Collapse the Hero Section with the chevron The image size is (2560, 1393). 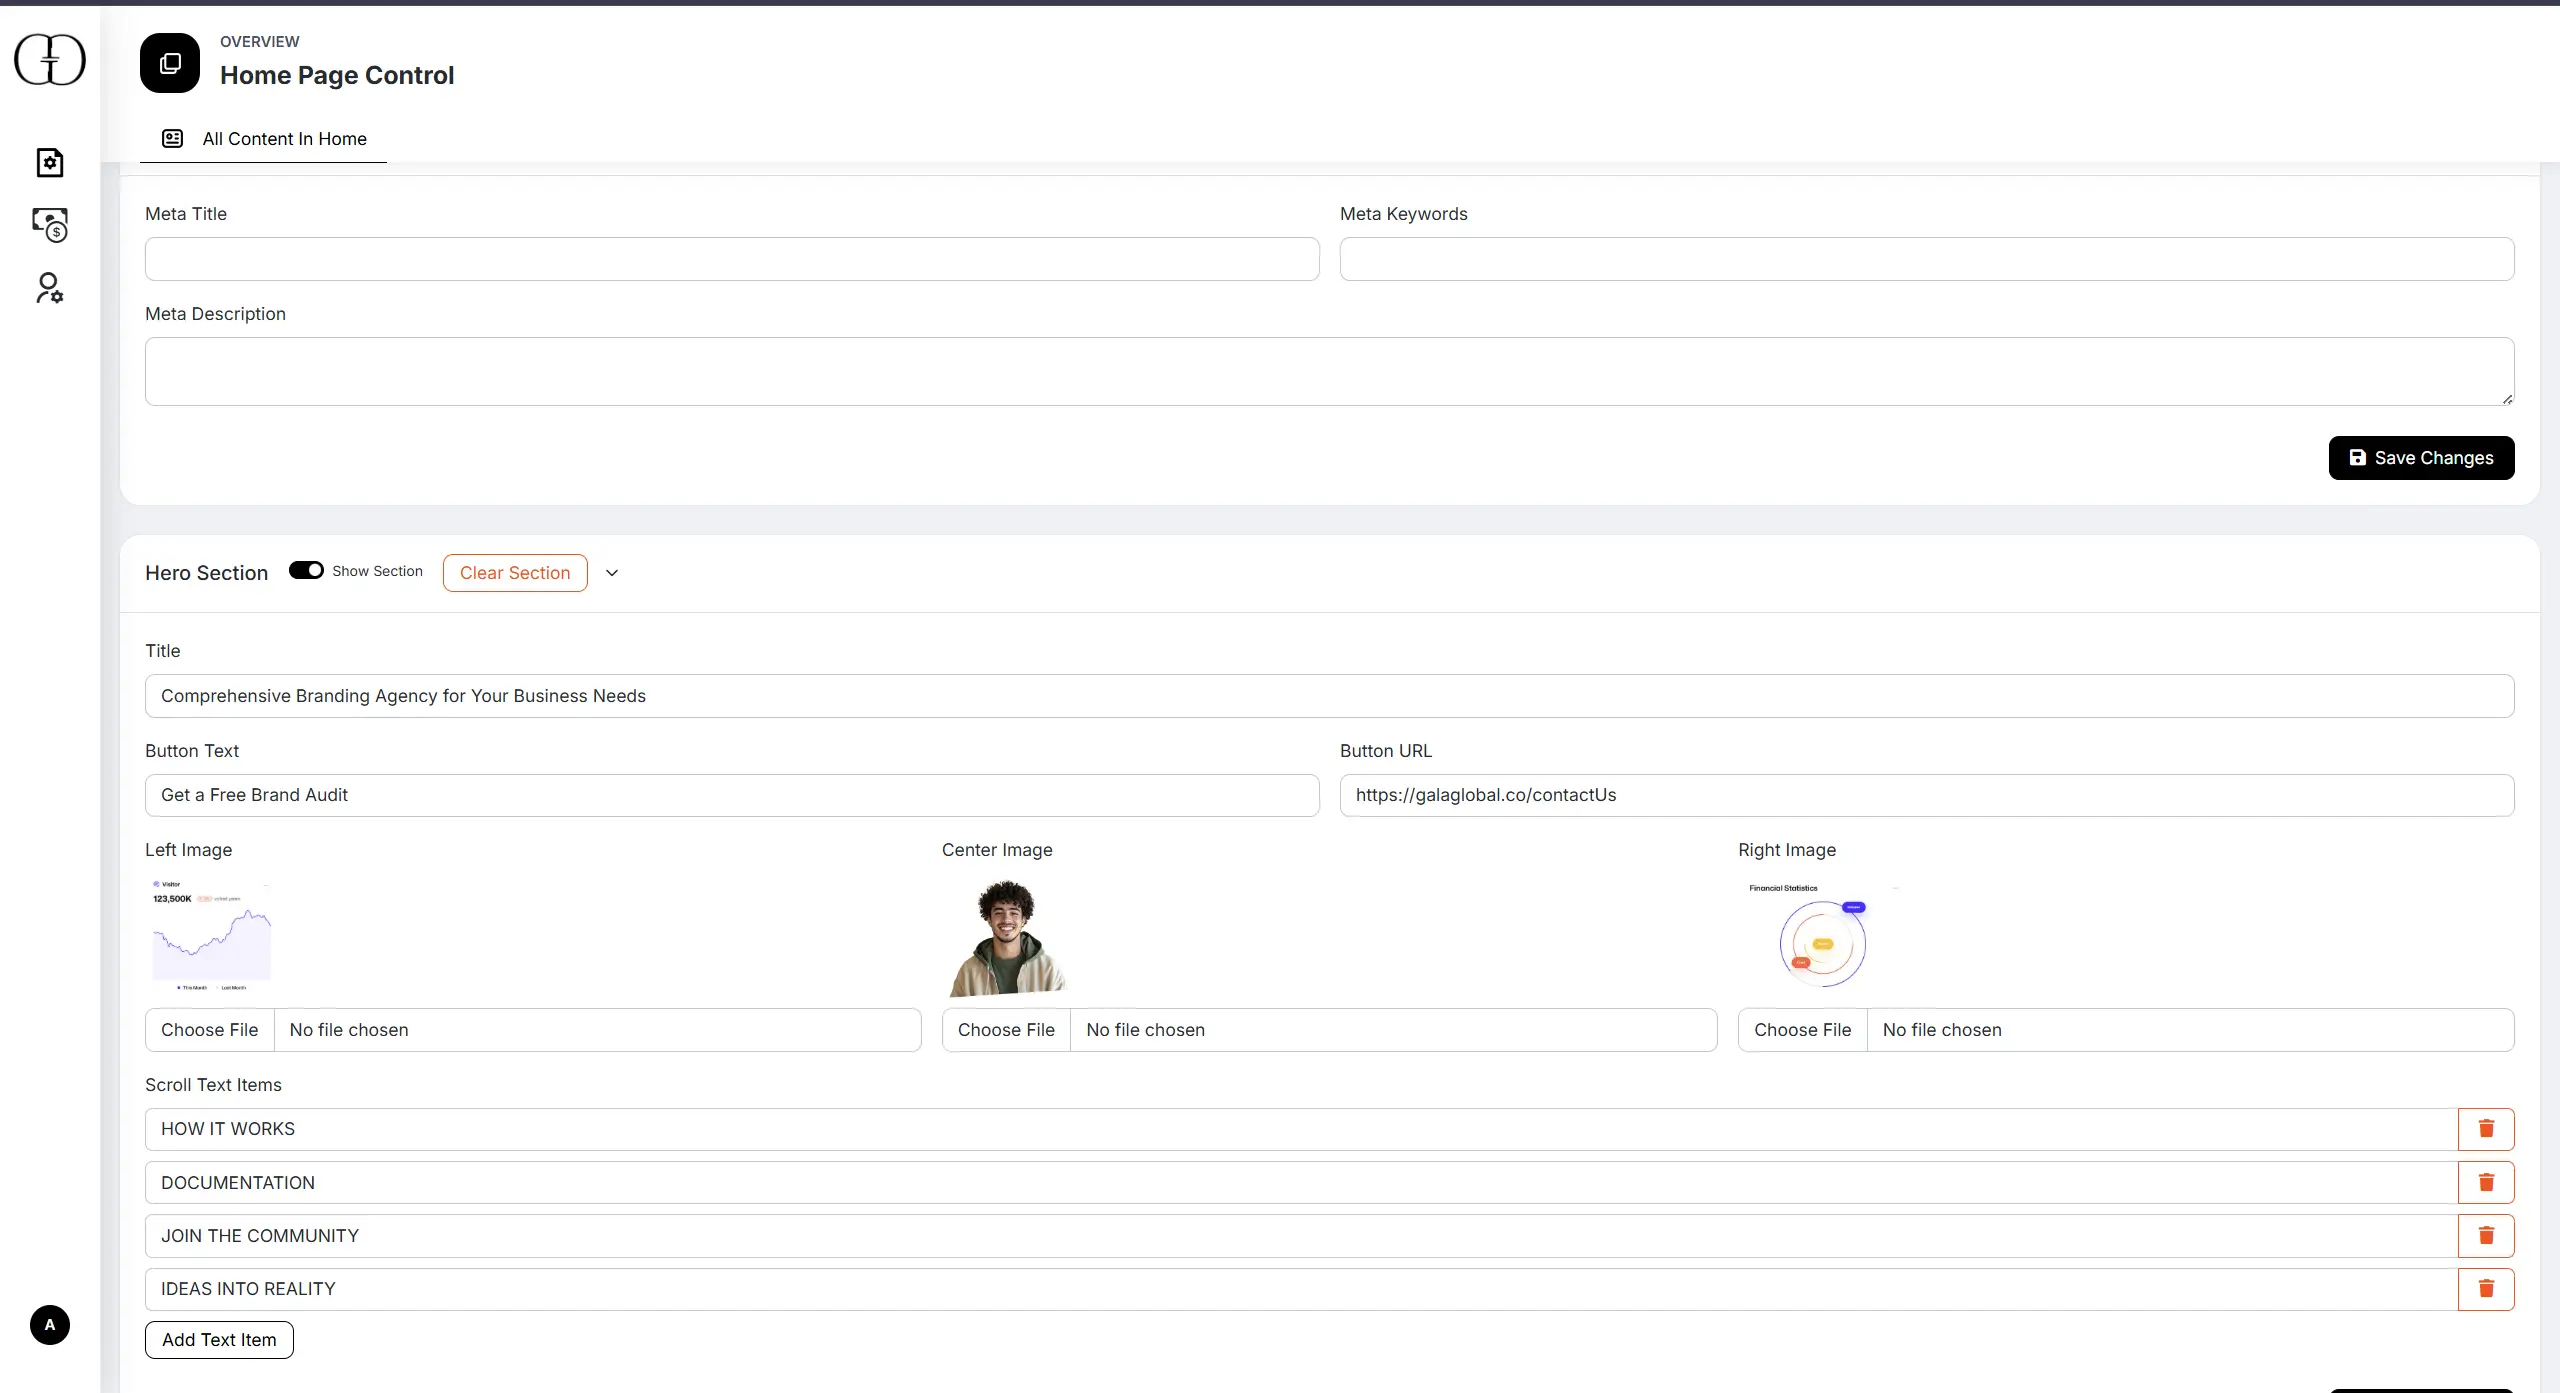612,573
